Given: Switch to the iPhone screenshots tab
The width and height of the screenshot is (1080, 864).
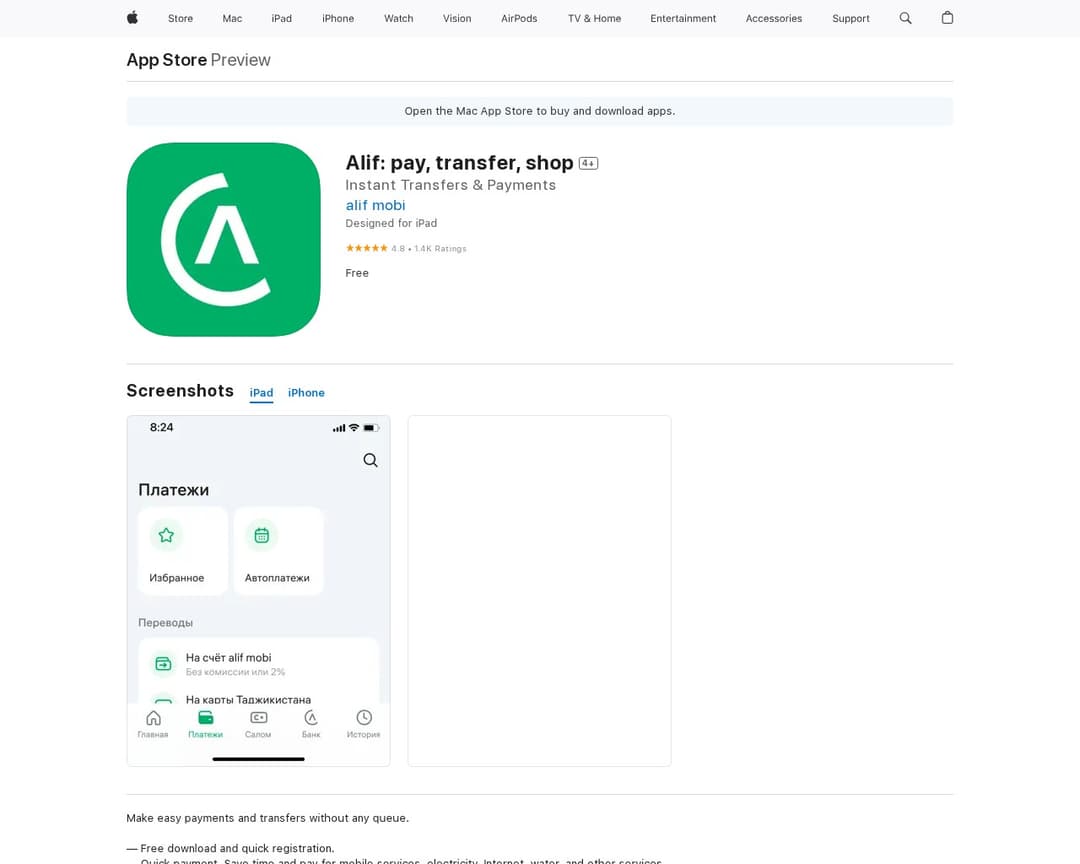Looking at the screenshot, I should point(306,393).
